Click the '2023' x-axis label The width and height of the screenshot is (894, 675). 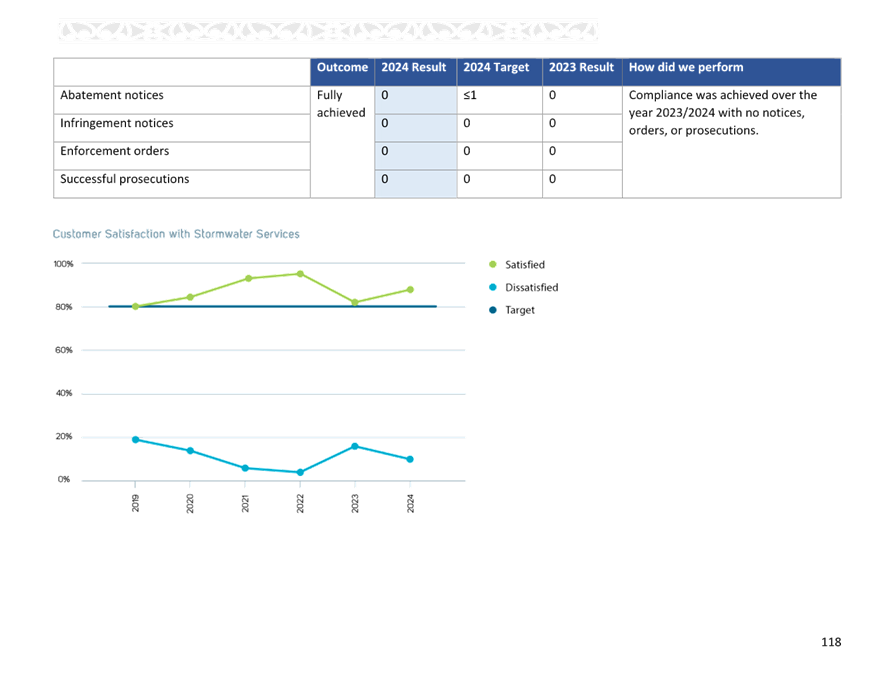(355, 503)
